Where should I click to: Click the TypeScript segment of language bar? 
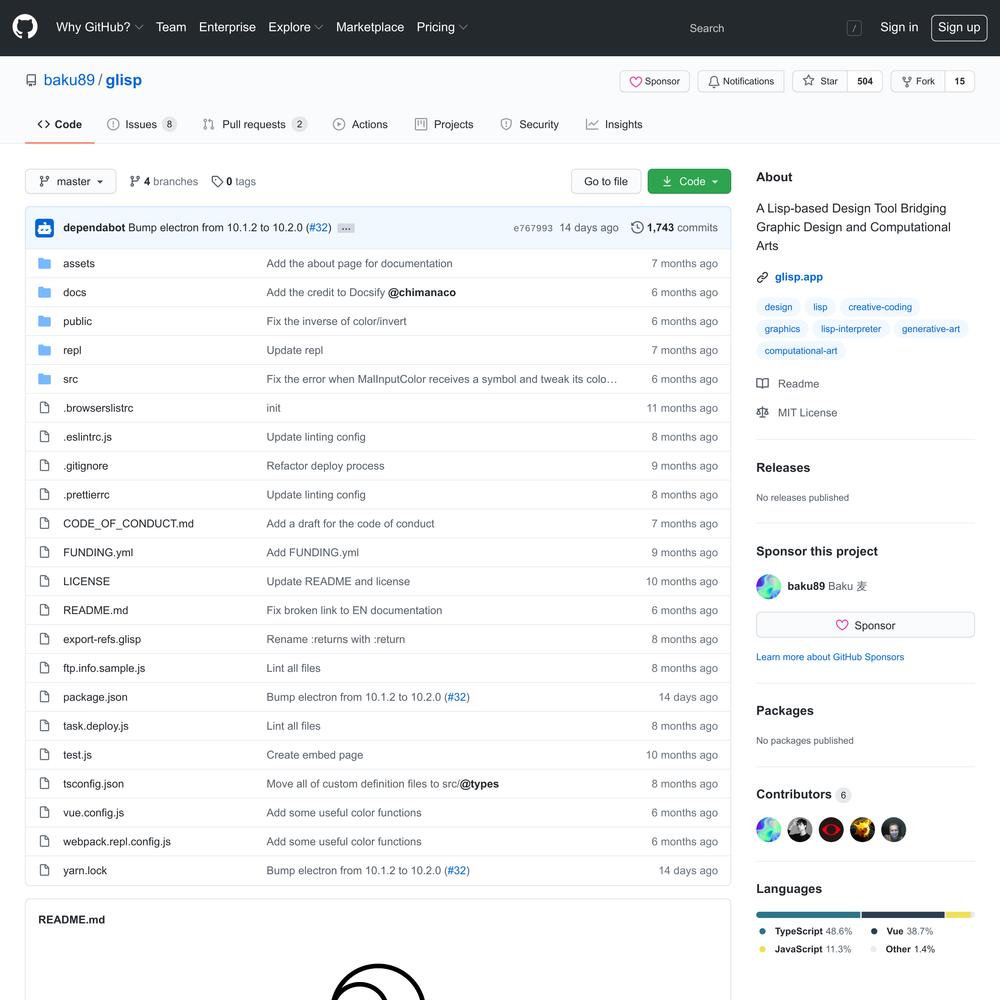tap(807, 915)
